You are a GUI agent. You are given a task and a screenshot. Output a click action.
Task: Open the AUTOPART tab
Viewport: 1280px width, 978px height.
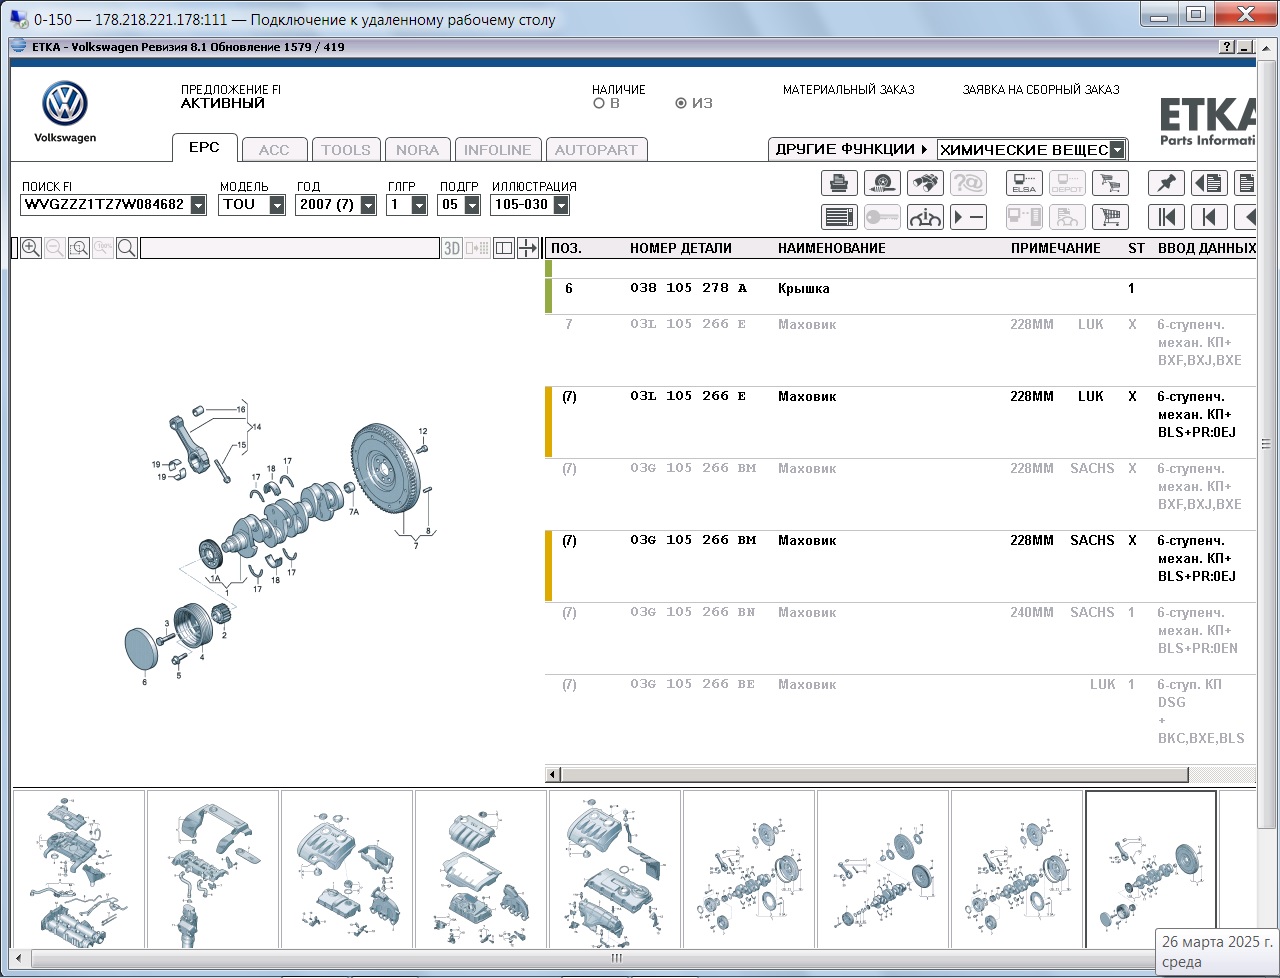596,150
